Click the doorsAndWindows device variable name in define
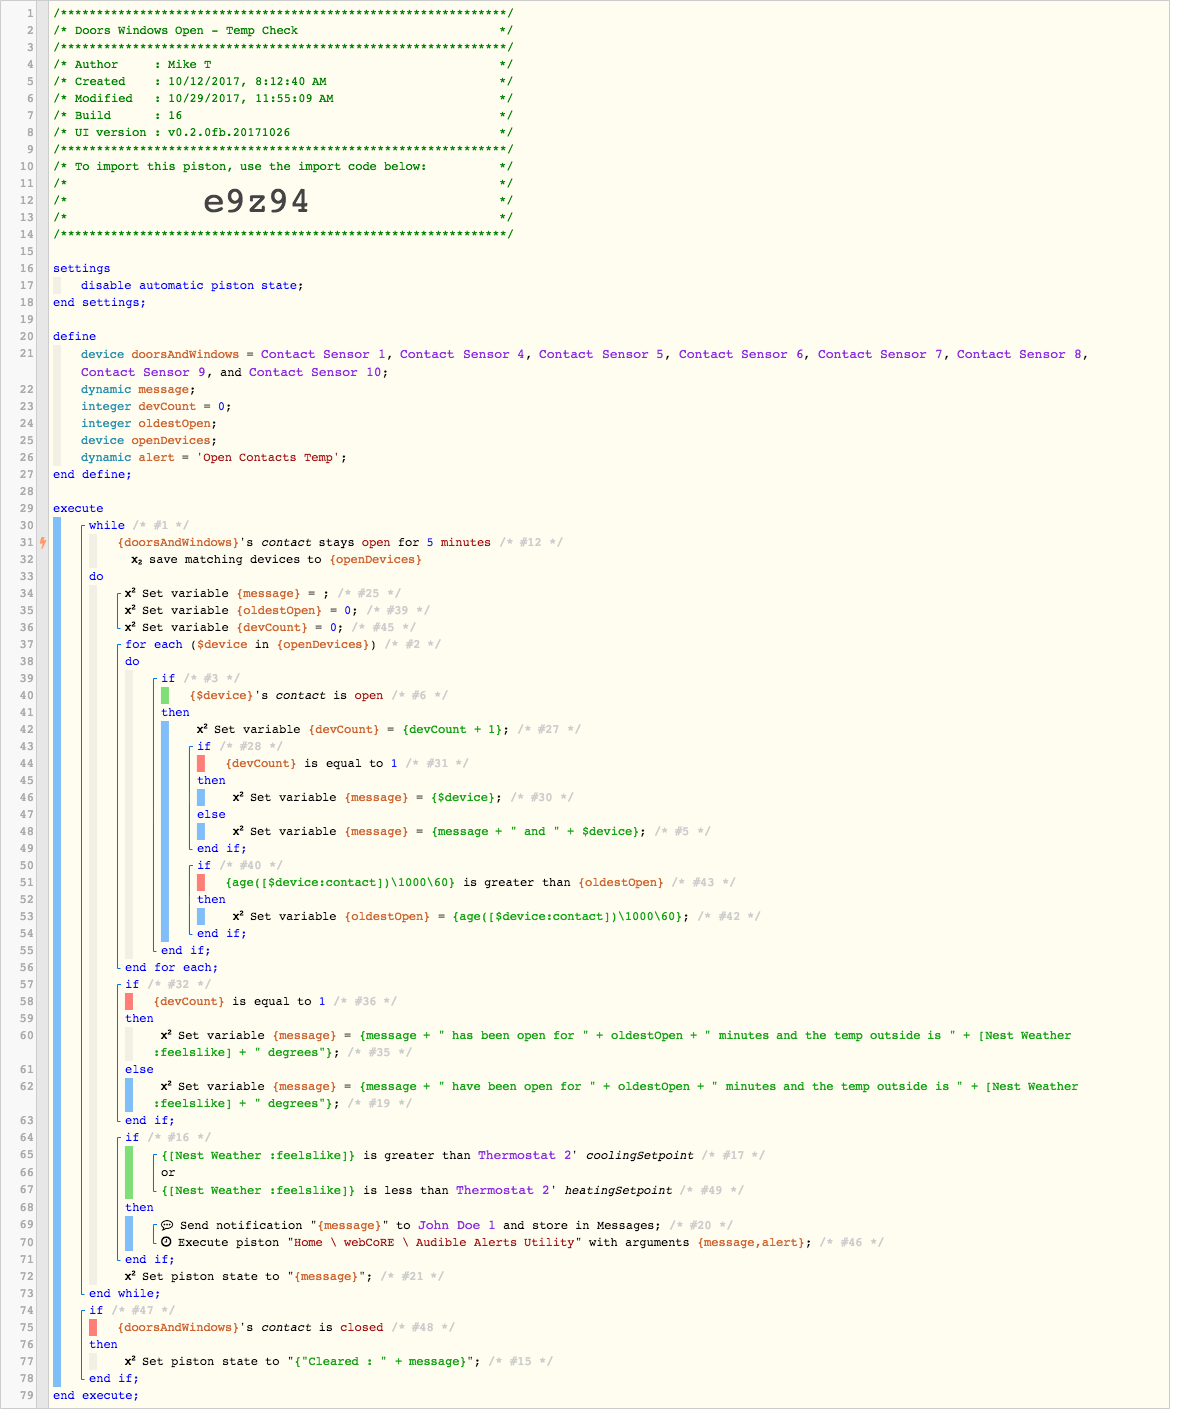The image size is (1178, 1417). pos(185,354)
